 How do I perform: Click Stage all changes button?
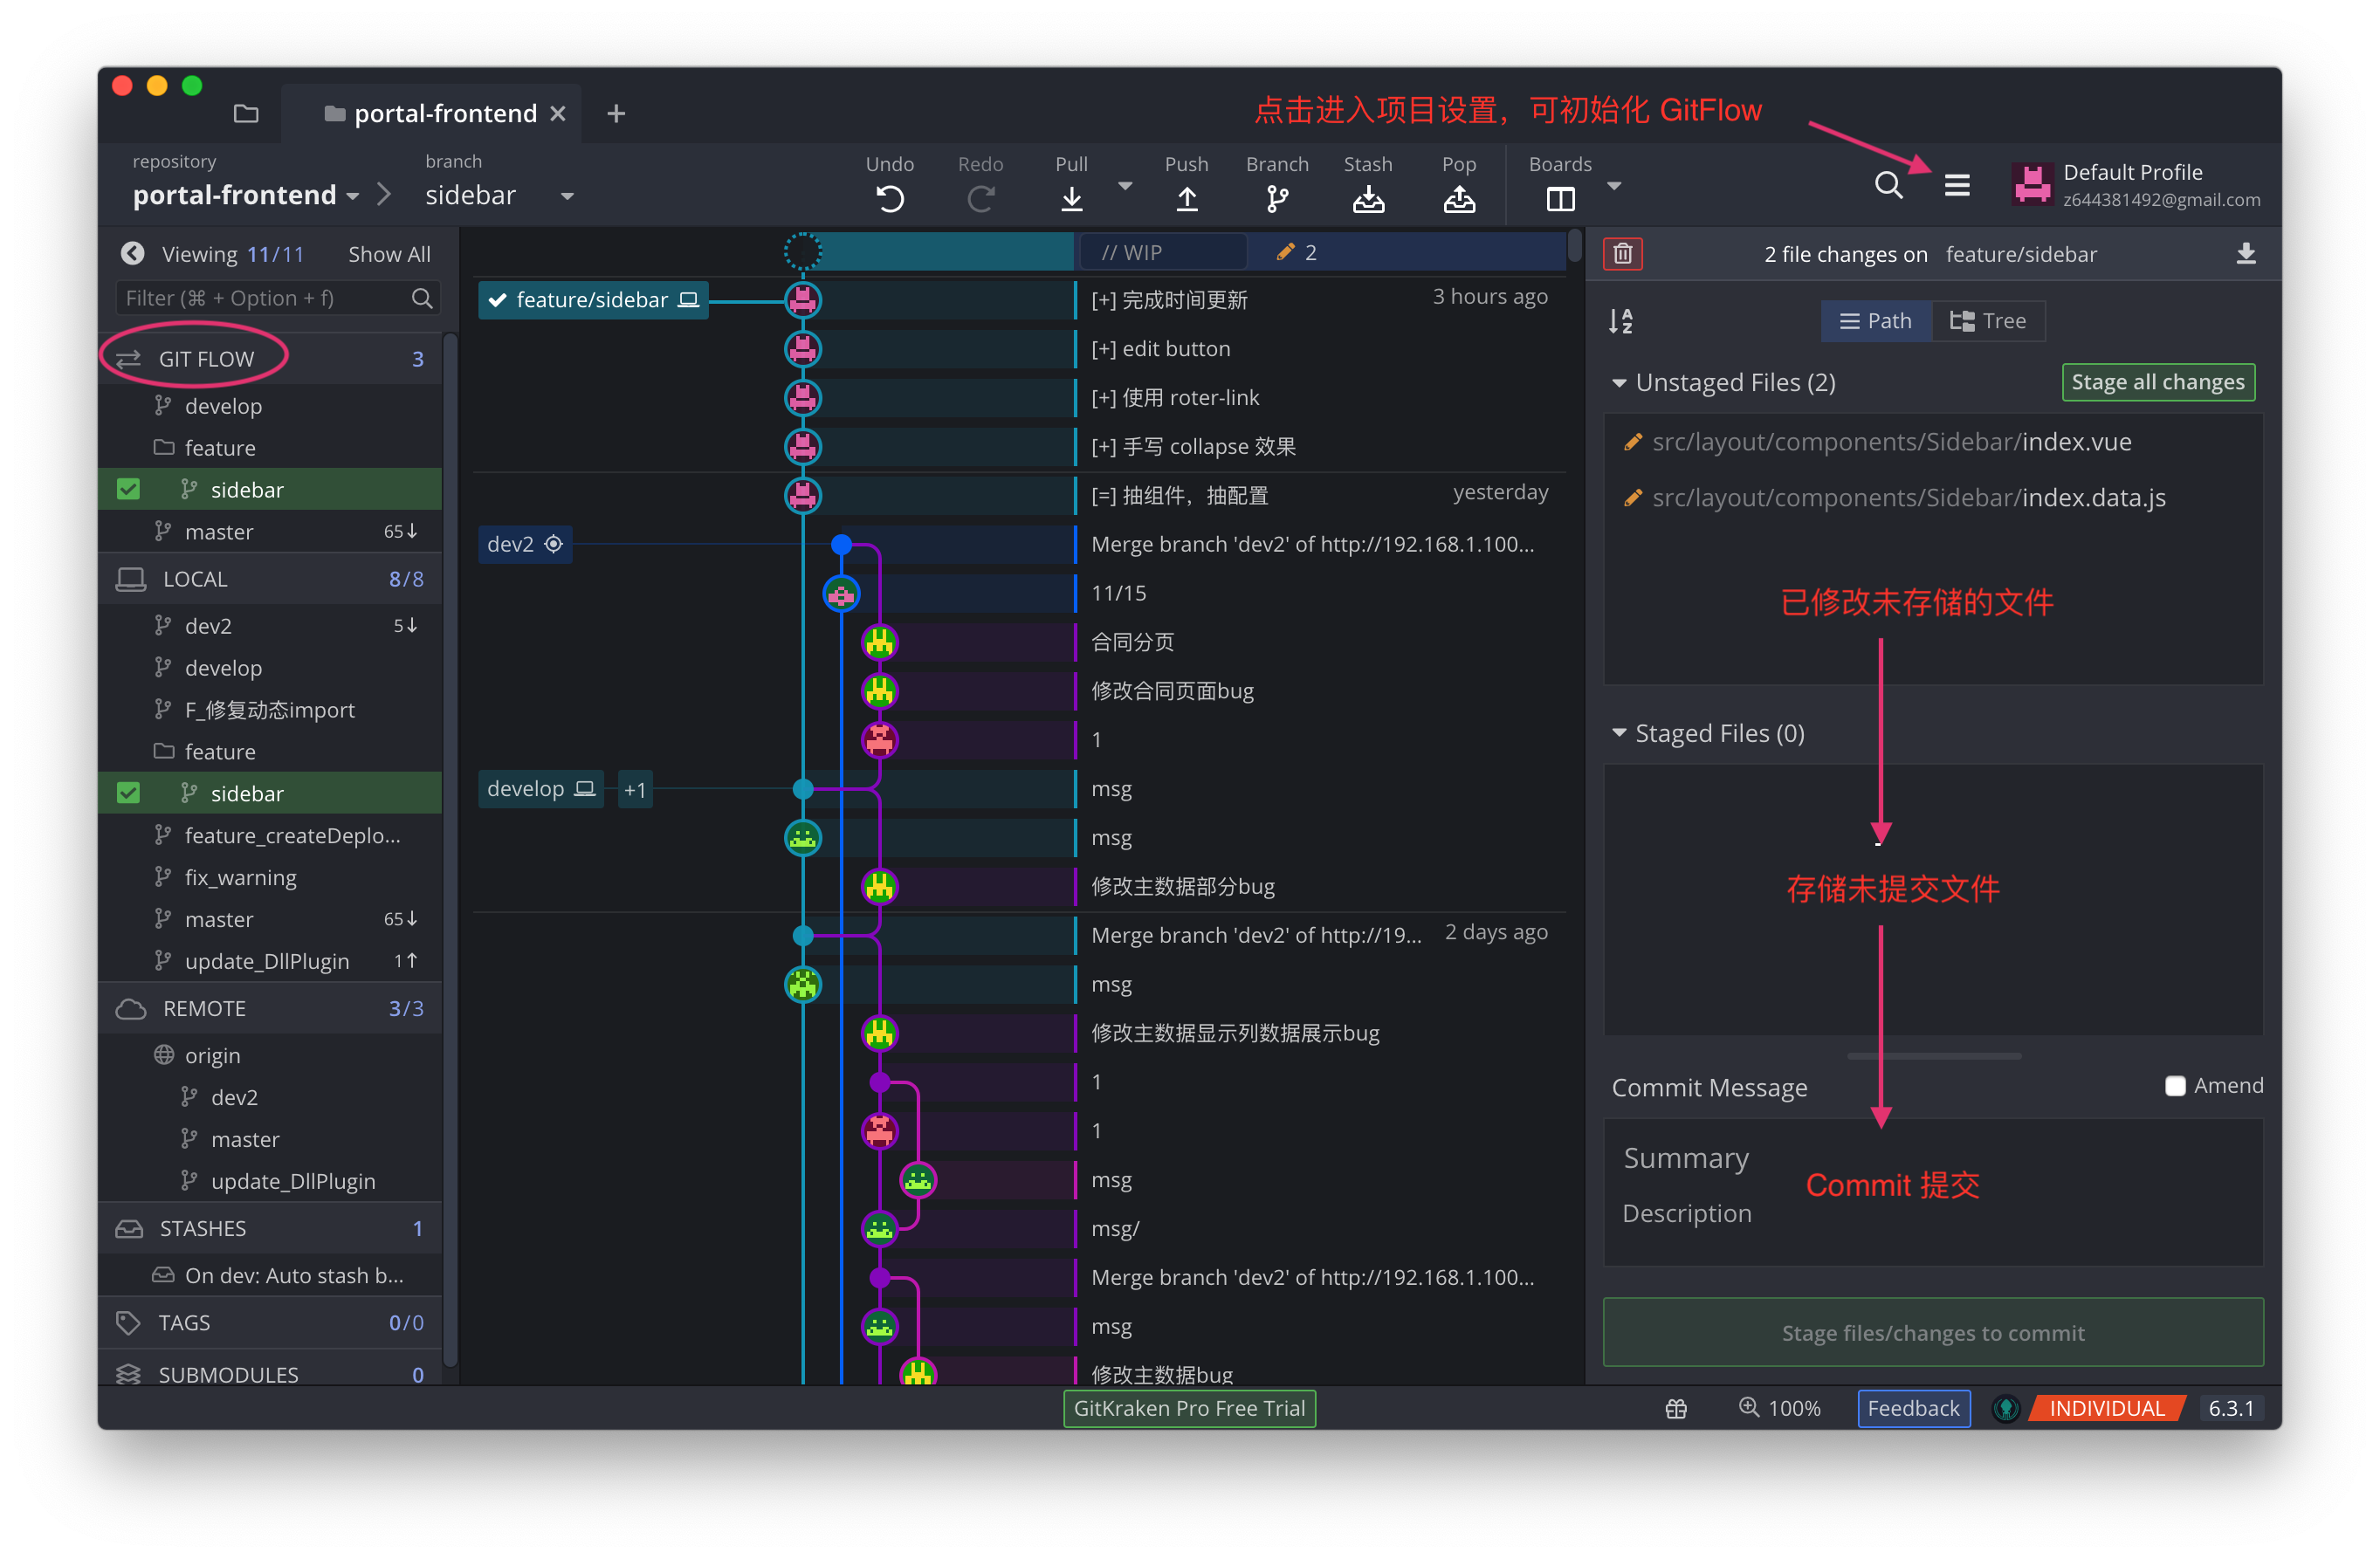(x=2157, y=382)
